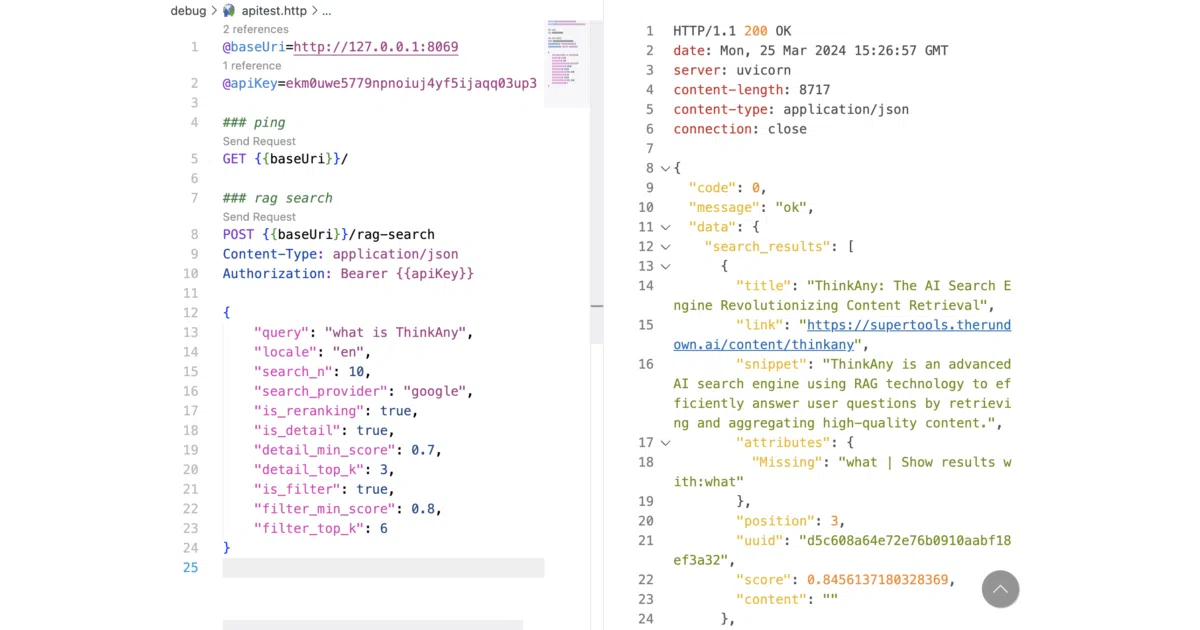Collapse the "search_results" array fold arrow

tap(666, 247)
